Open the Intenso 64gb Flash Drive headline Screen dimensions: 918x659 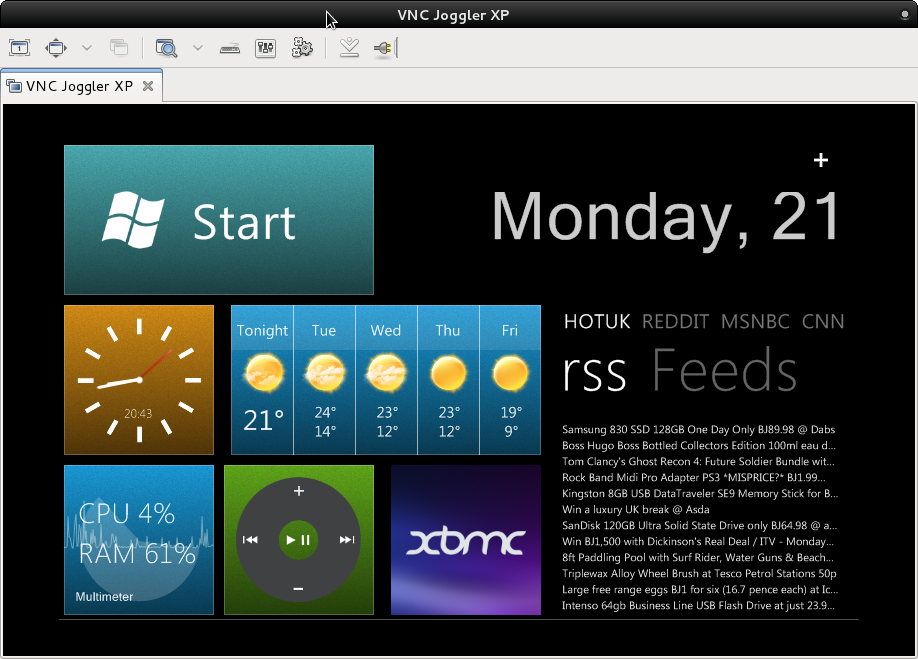tap(698, 605)
